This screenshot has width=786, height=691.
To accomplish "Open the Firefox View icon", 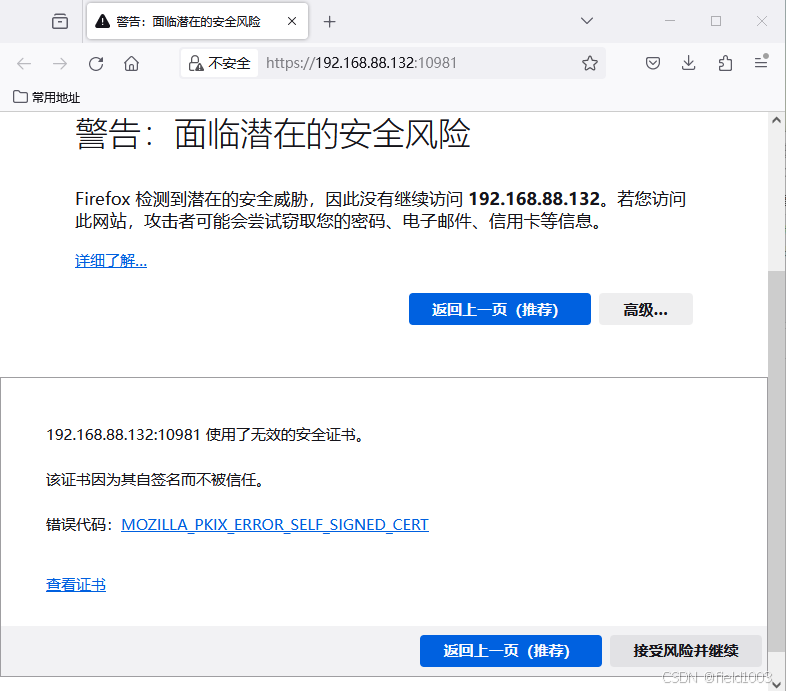I will pos(60,22).
